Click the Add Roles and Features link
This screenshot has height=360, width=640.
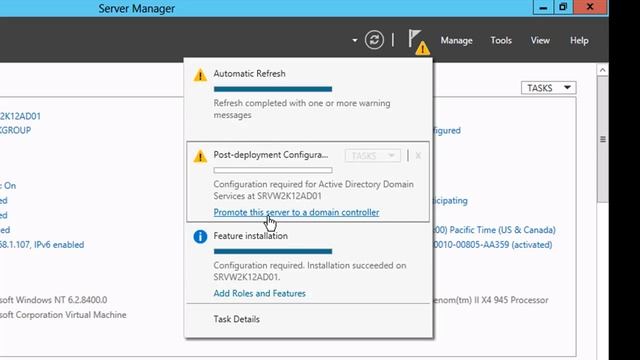click(260, 293)
